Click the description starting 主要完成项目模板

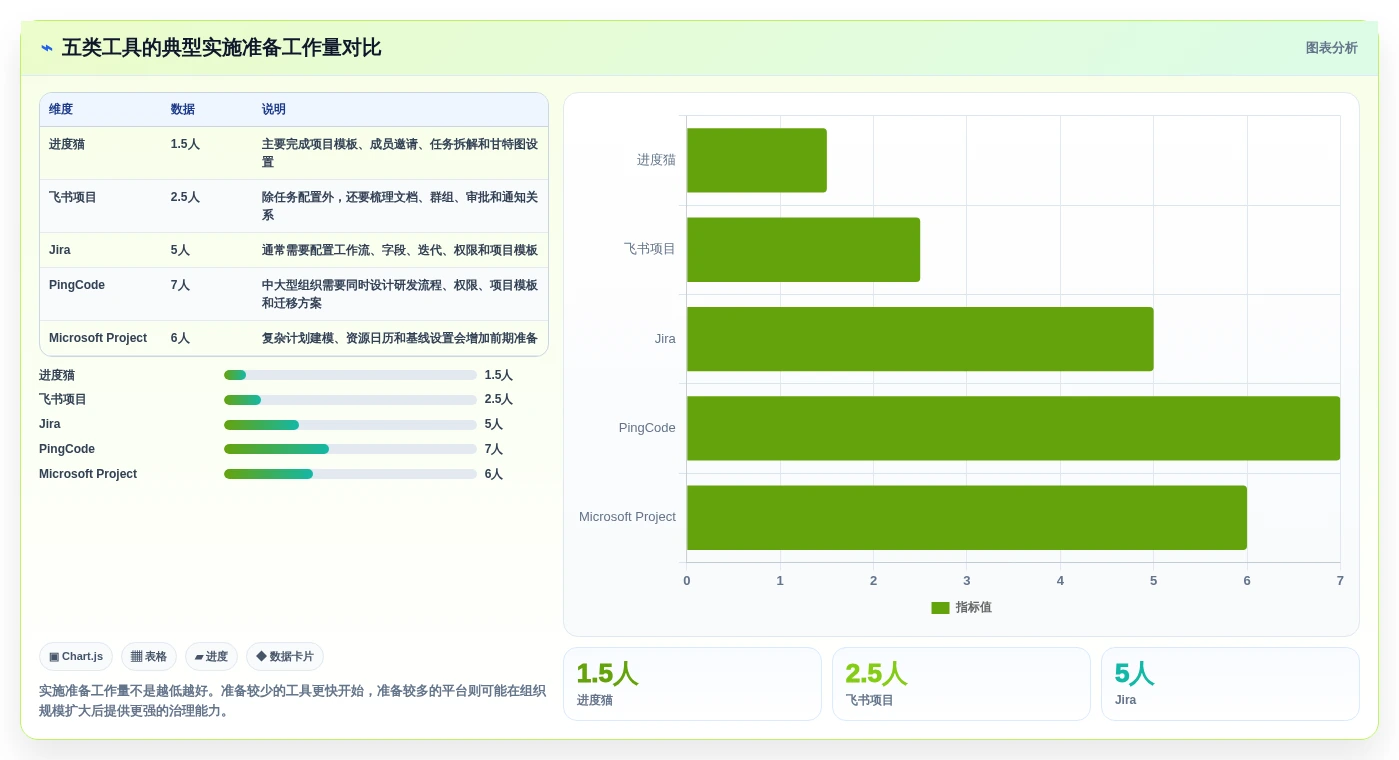[x=400, y=153]
